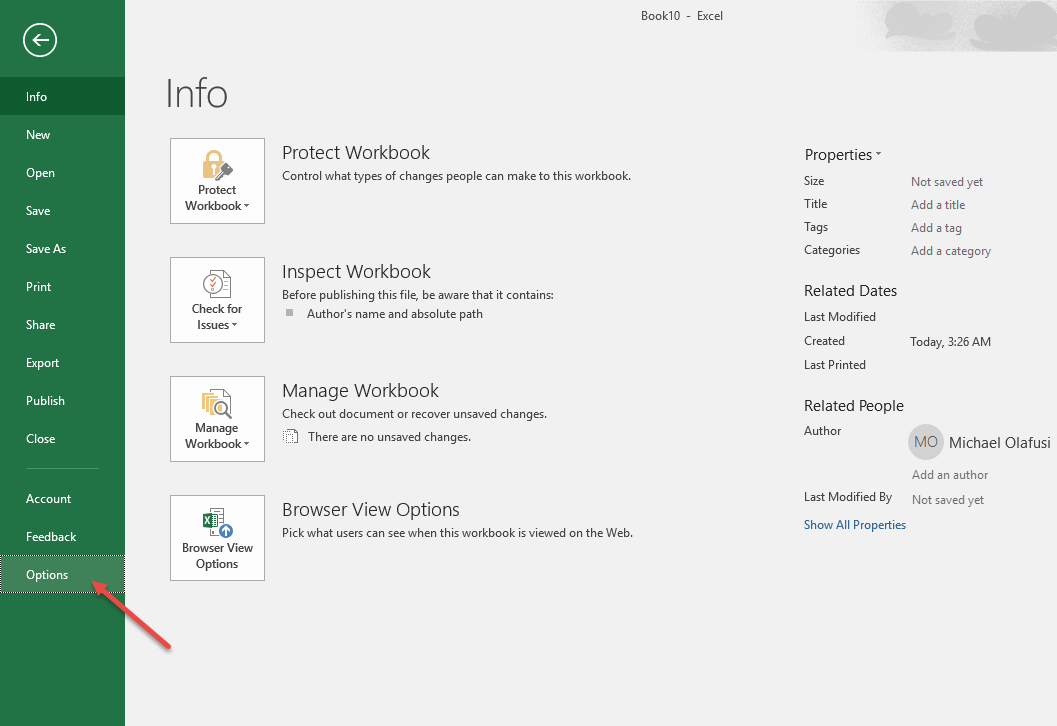
Task: Click the unsaved changes document icon
Action: [x=290, y=436]
